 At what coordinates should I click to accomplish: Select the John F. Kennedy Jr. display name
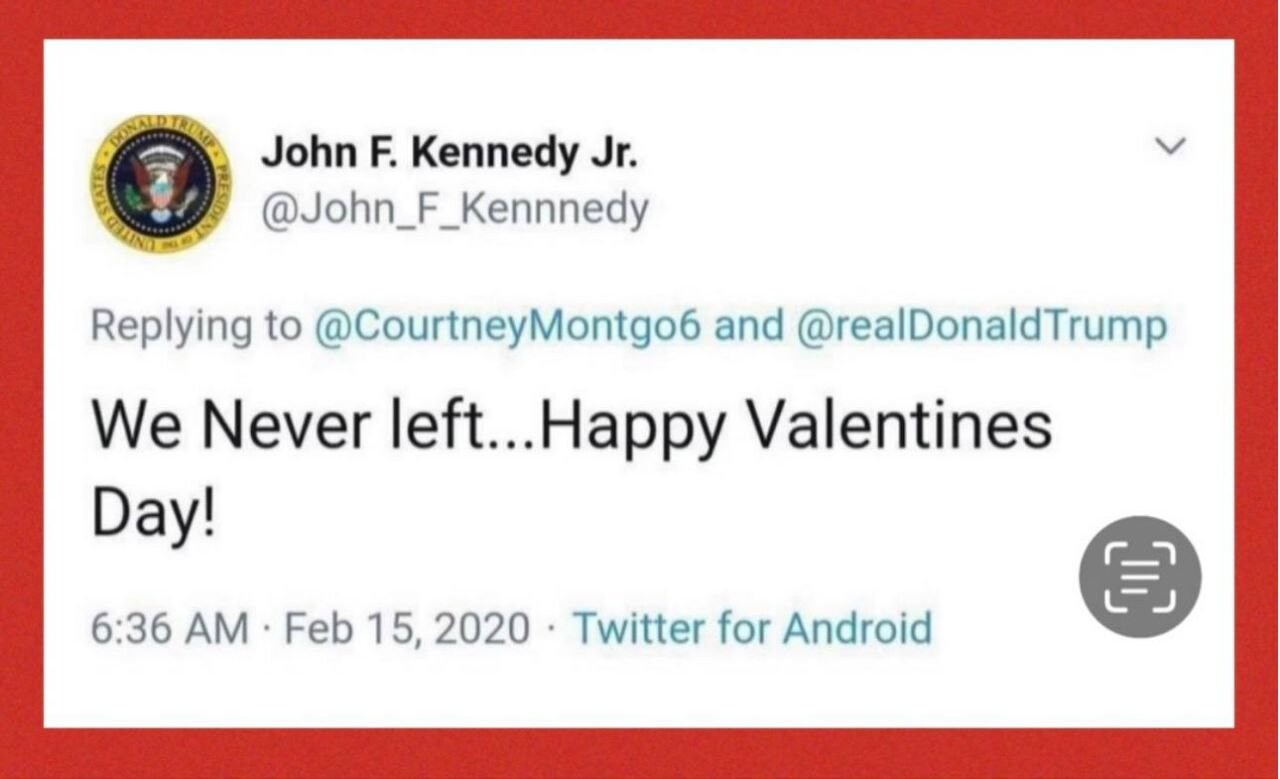[449, 154]
